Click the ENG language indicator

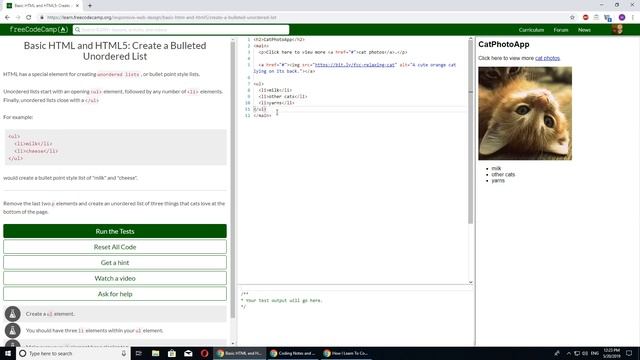(x=595, y=353)
